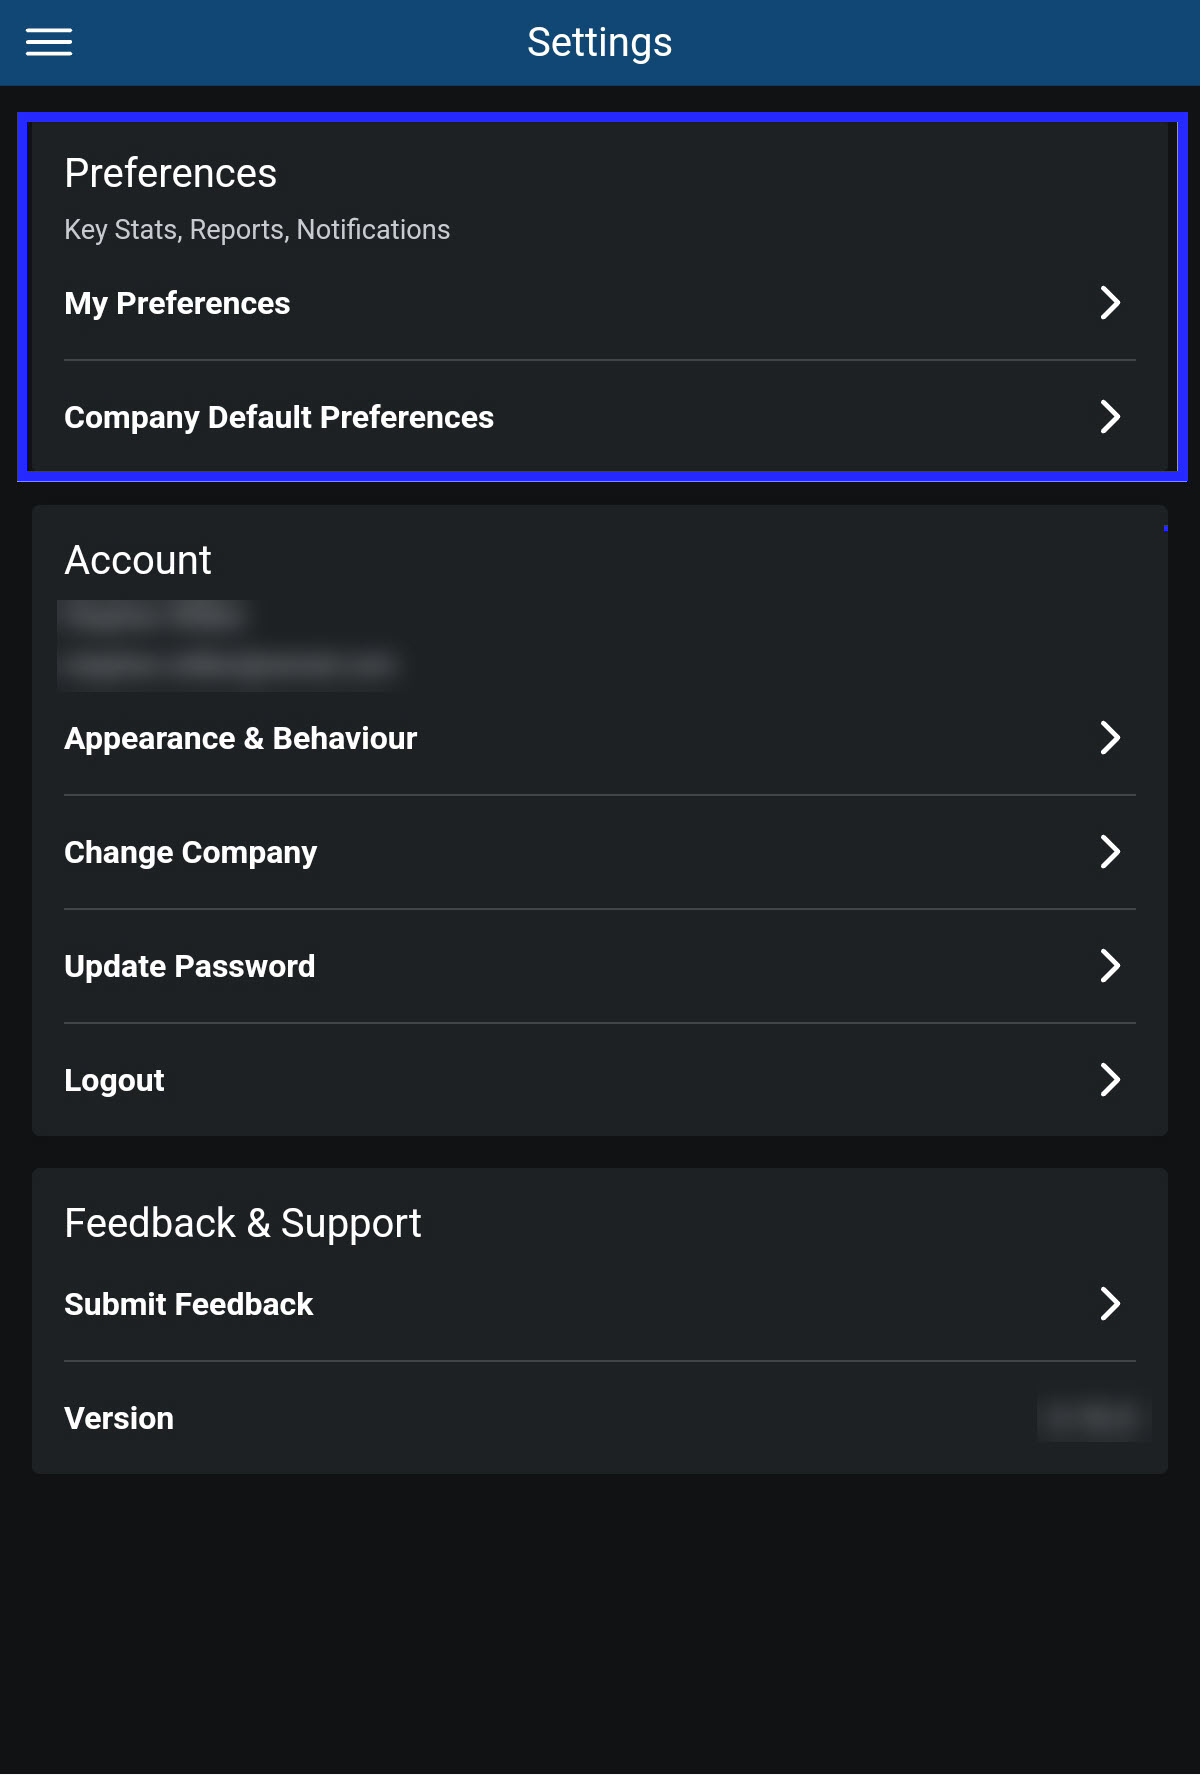1200x1775 pixels.
Task: Select the My Preferences chevron arrow
Action: pos(1112,303)
